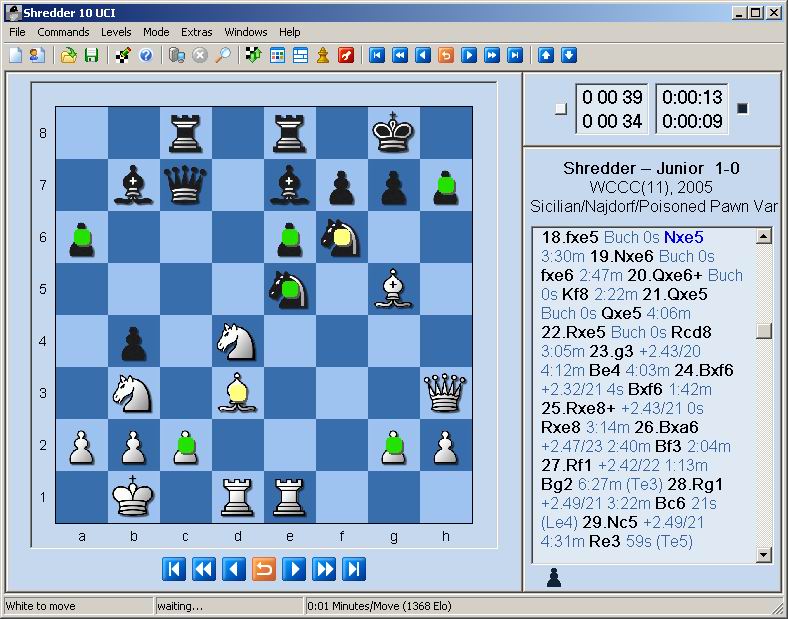Viewport: 788px width, 619px height.
Task: Click the blue help question mark icon
Action: click(146, 55)
